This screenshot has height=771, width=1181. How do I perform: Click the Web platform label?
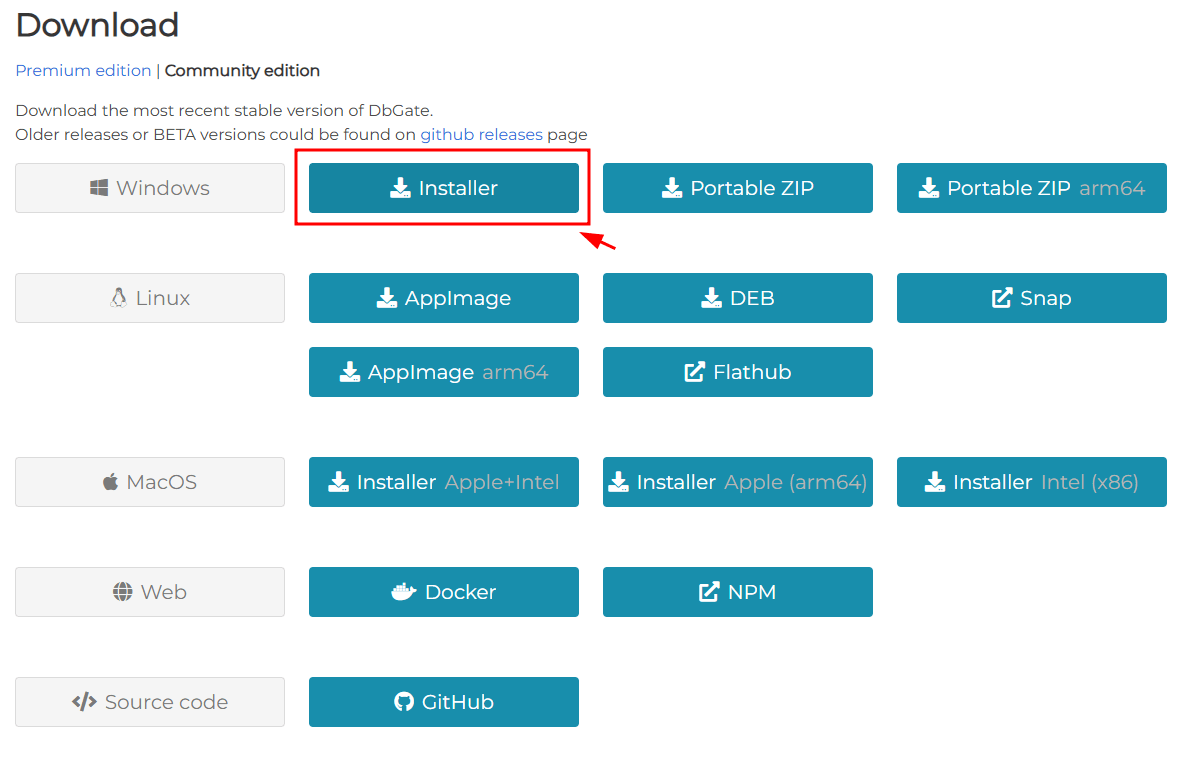click(150, 592)
